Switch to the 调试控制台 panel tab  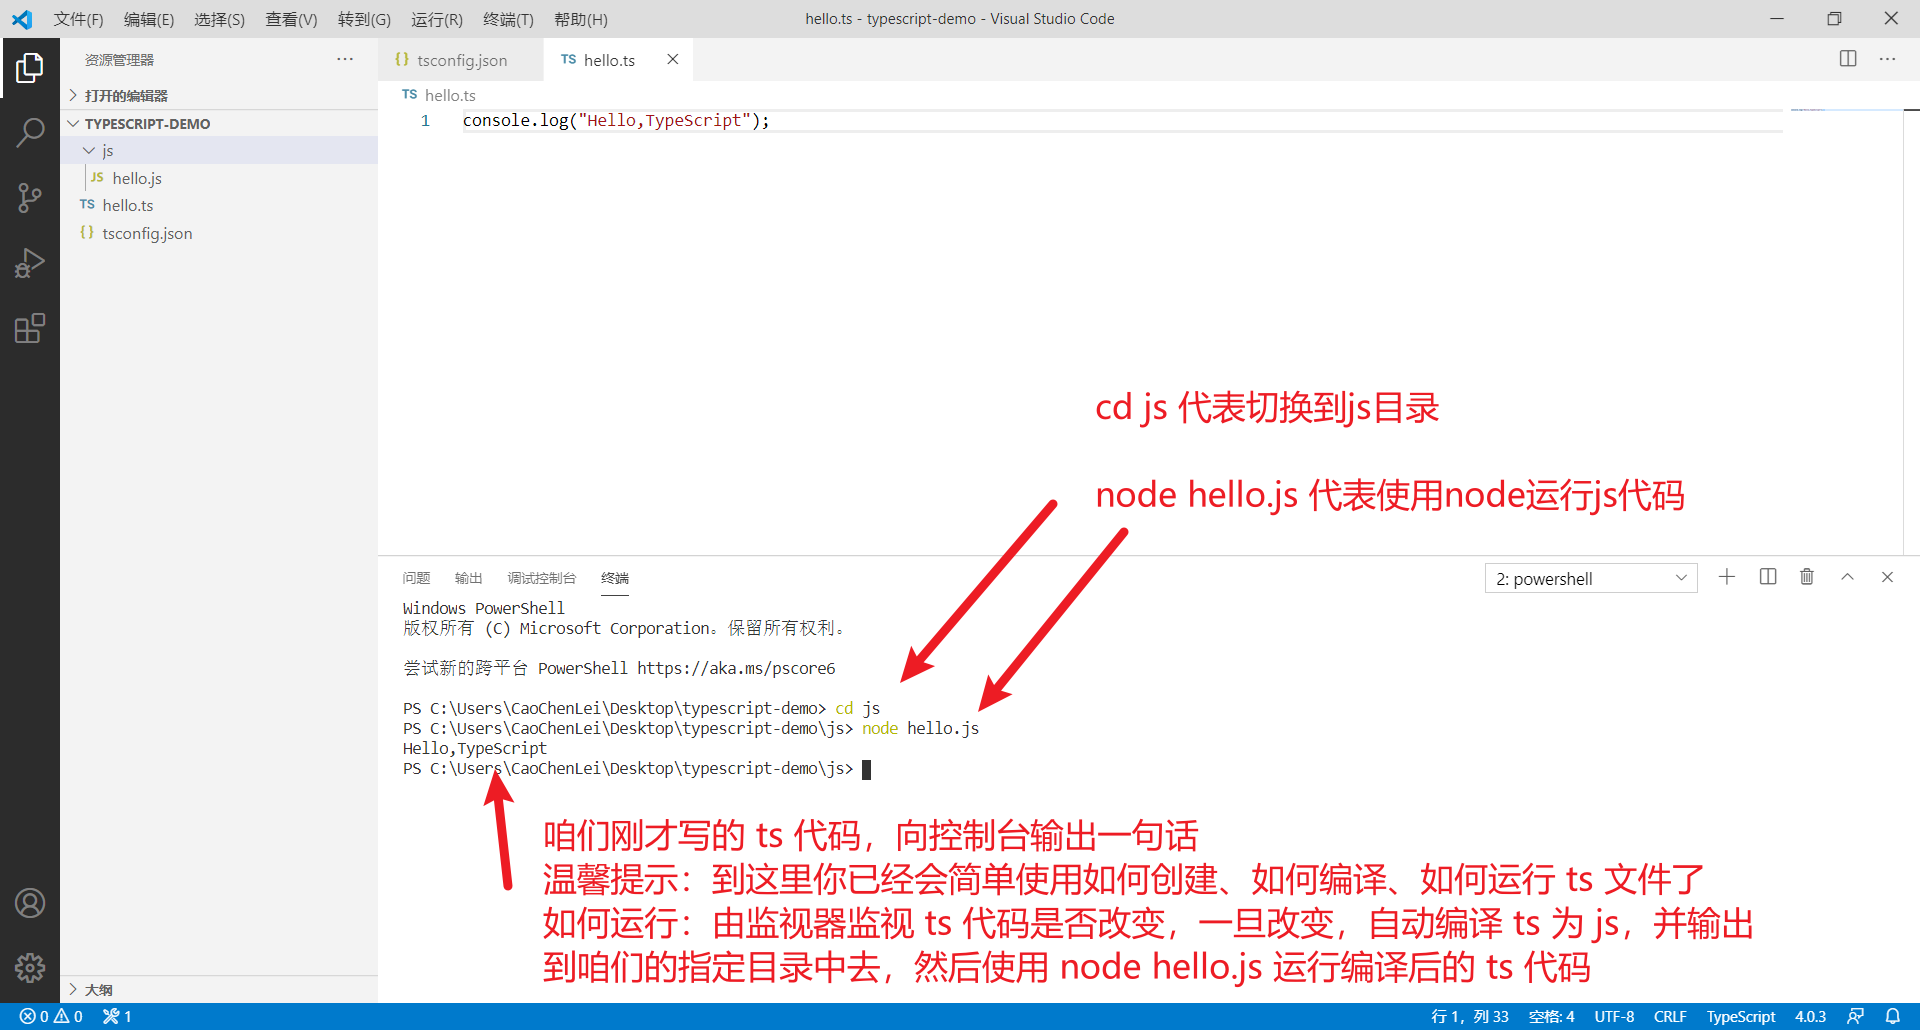pos(541,578)
